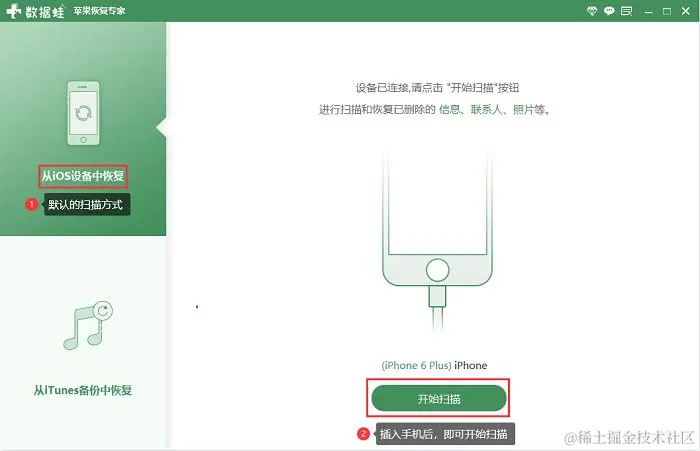Click the red number 2 badge
The image size is (700, 451).
pyautogui.click(x=363, y=434)
